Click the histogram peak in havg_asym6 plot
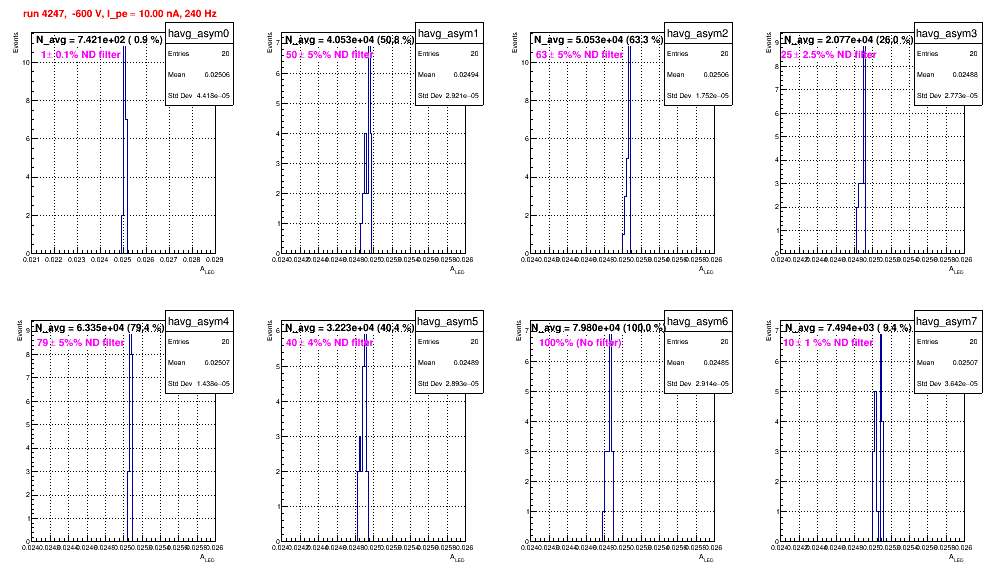Viewport: 998px width, 576px height. coord(610,335)
